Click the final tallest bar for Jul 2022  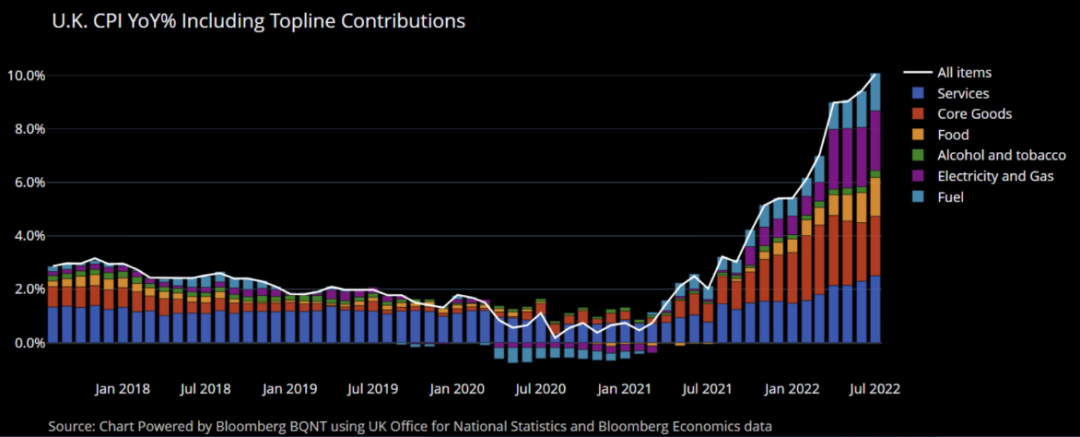[x=875, y=208]
